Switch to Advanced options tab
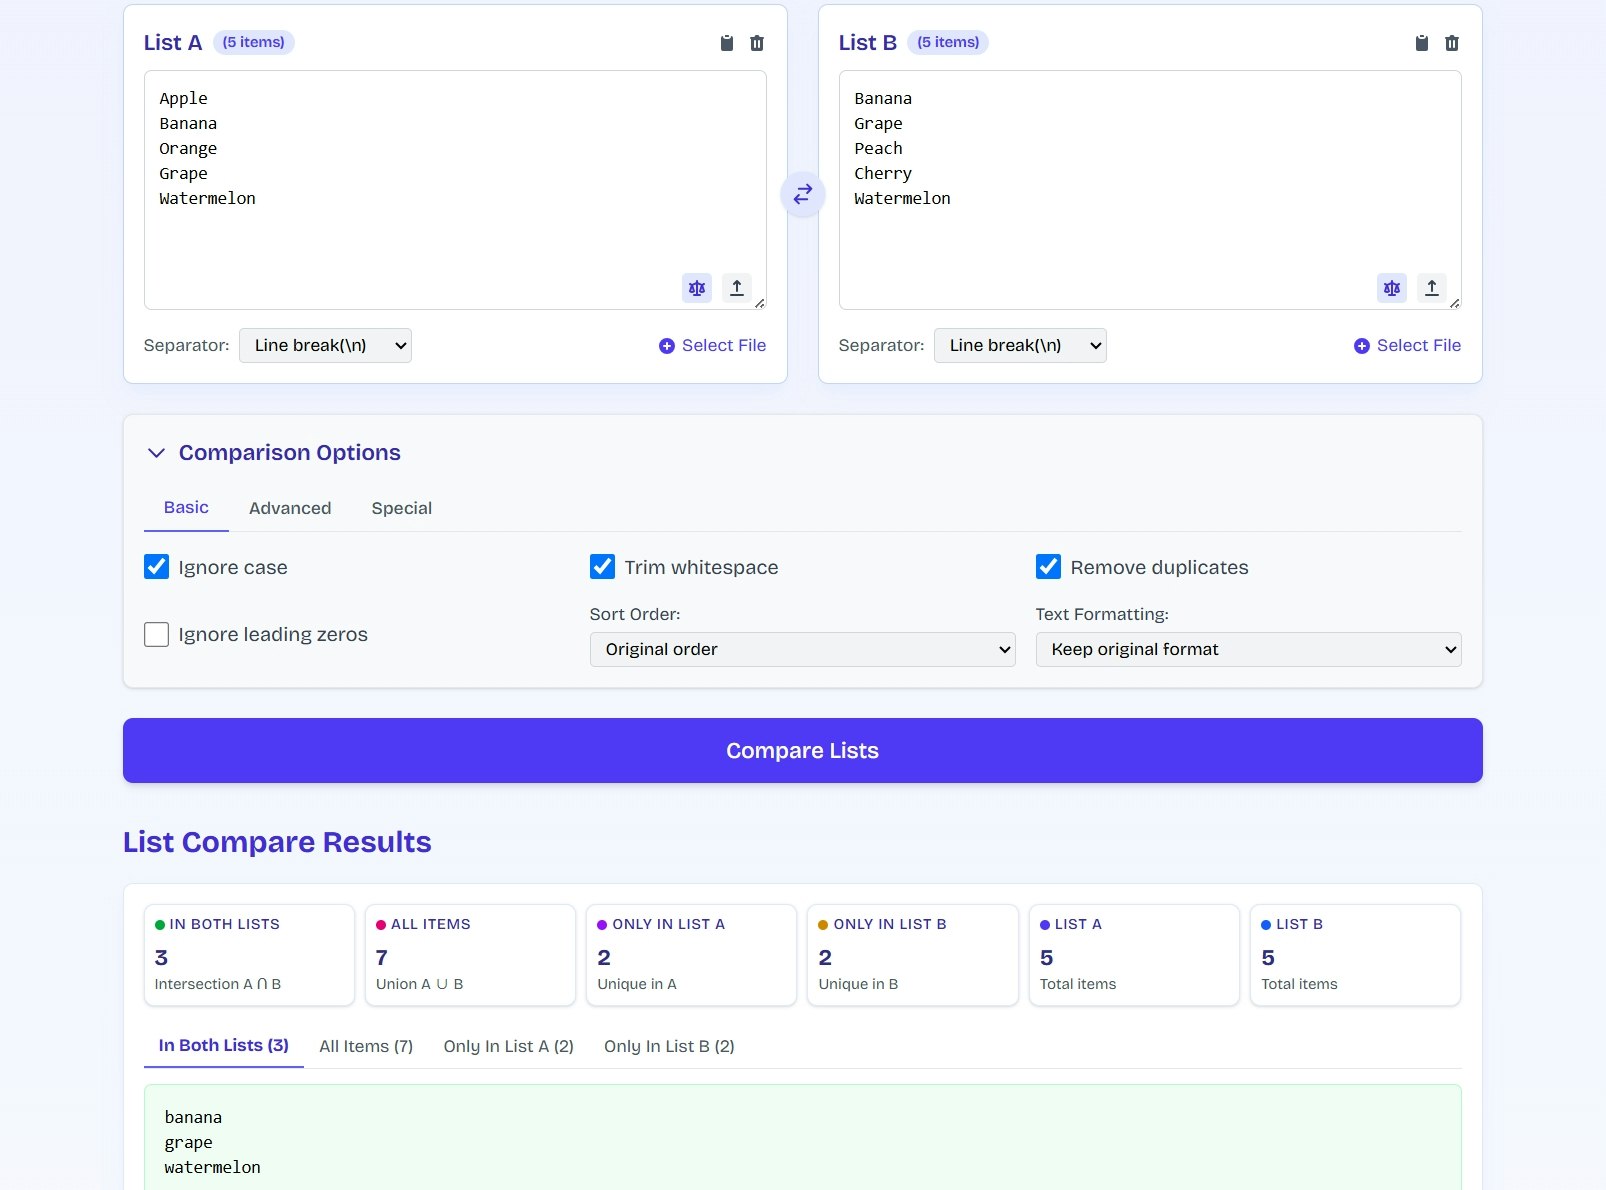 (290, 508)
